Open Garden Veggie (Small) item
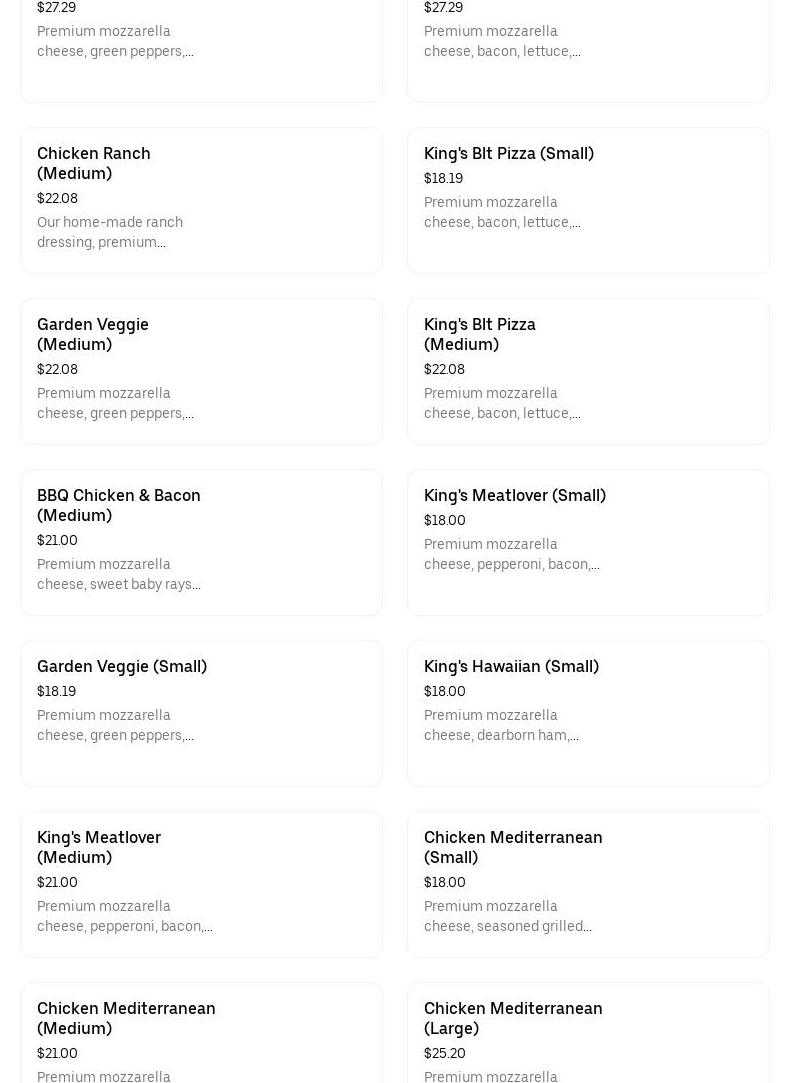 [x=201, y=713]
